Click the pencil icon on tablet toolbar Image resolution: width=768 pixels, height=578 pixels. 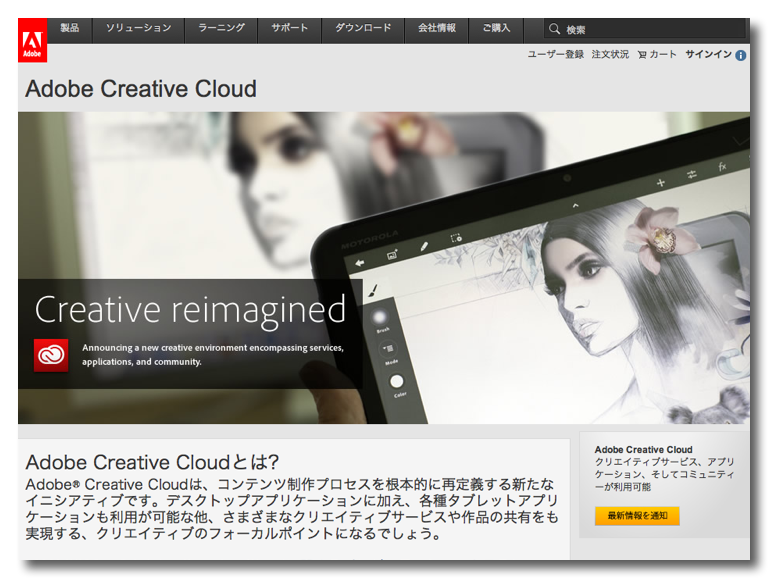click(424, 246)
